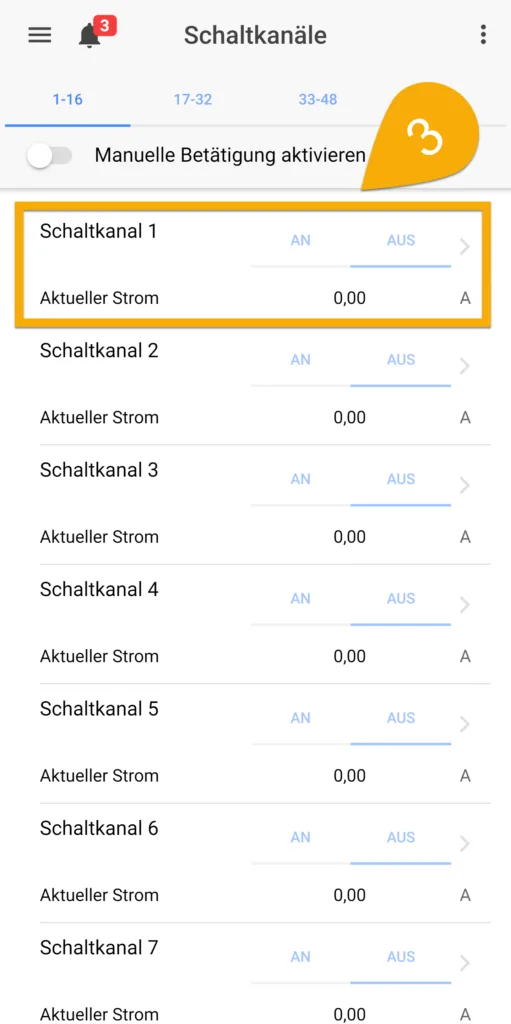Open Schaltkanal 2 chevron arrow

[x=465, y=366]
